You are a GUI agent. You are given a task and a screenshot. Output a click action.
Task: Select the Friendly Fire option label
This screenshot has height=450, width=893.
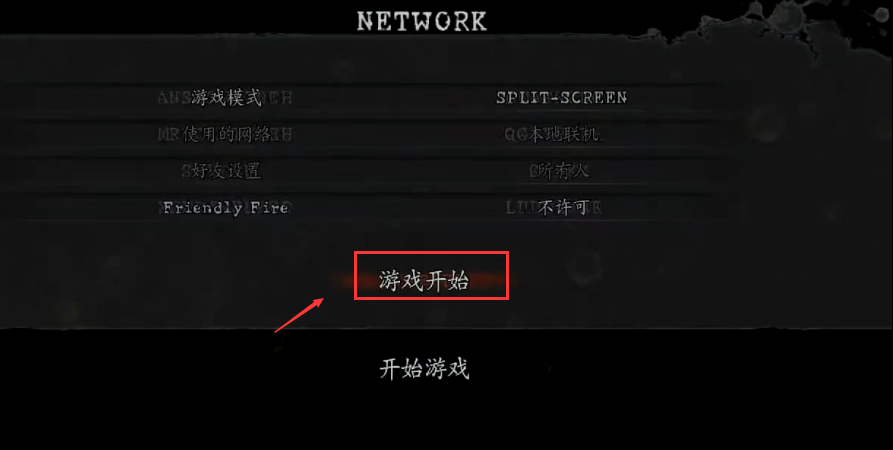226,208
